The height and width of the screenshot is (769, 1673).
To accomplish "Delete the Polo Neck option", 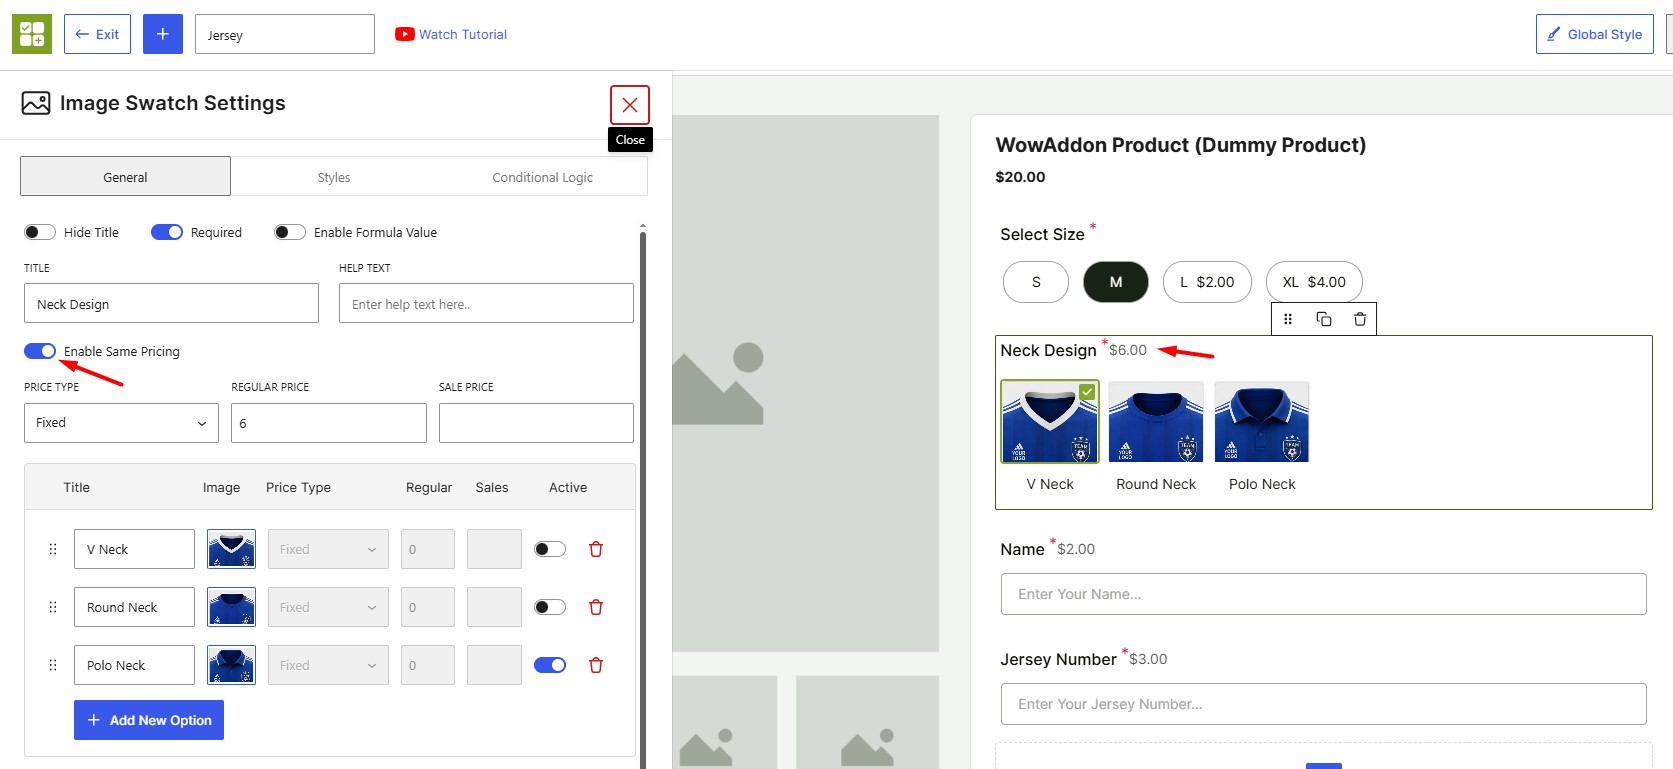I will [596, 665].
